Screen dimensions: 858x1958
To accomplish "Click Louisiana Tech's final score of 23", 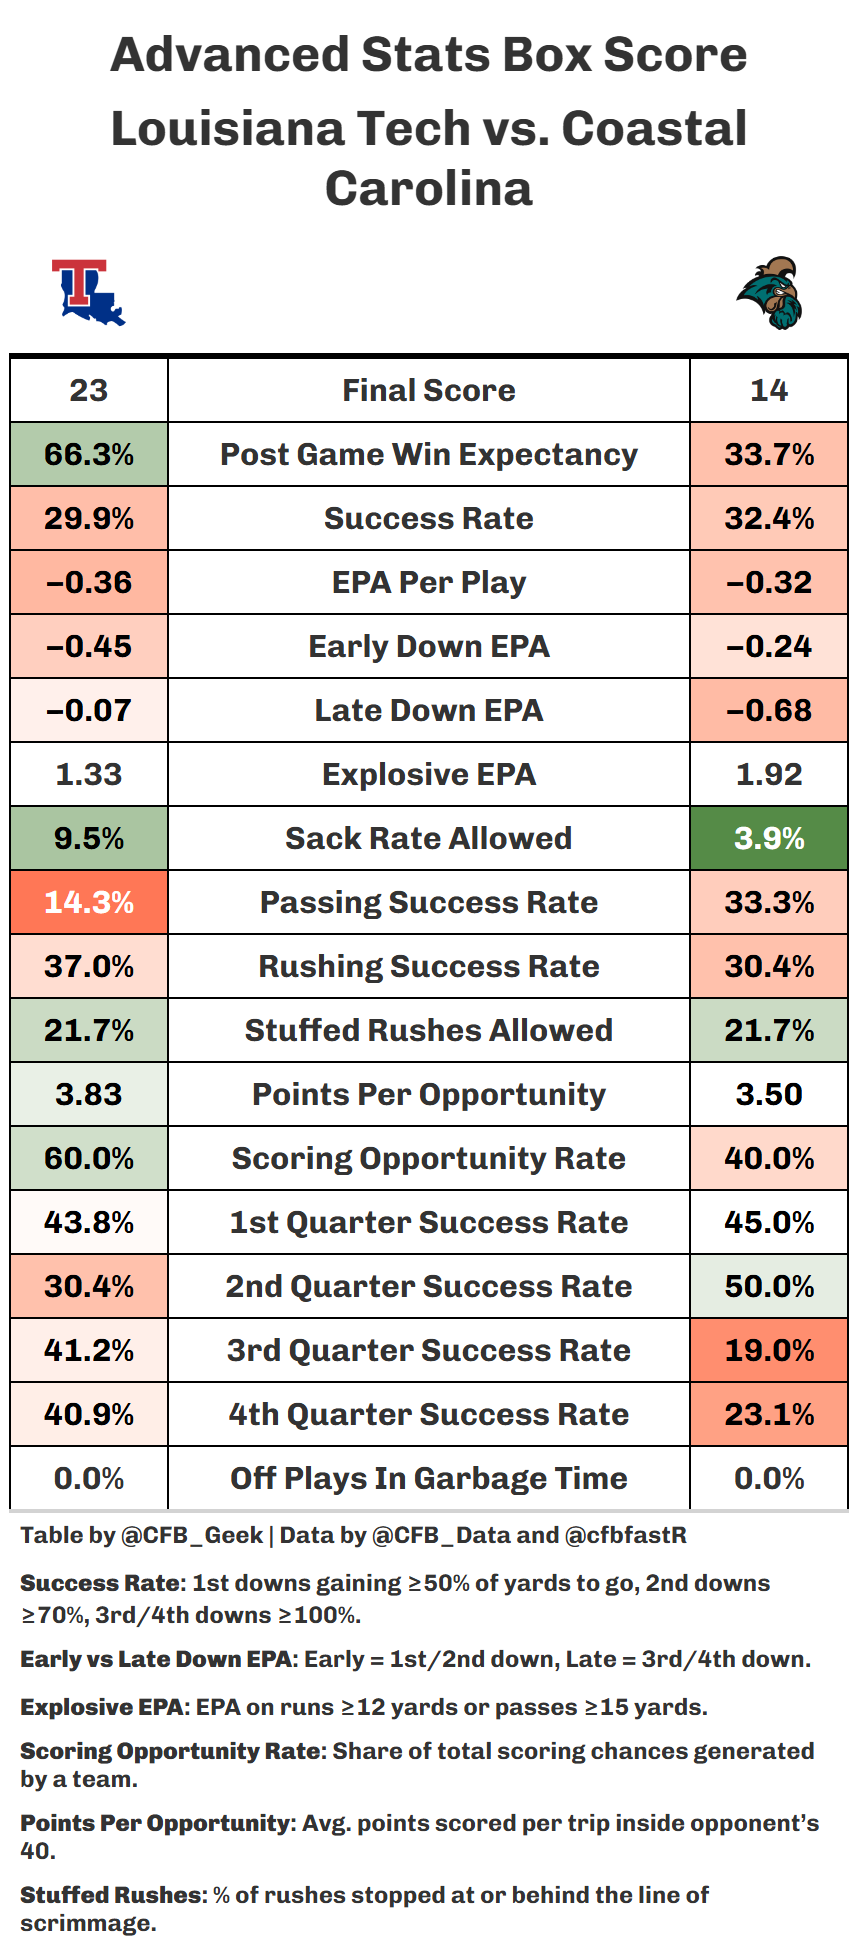I will [x=89, y=390].
